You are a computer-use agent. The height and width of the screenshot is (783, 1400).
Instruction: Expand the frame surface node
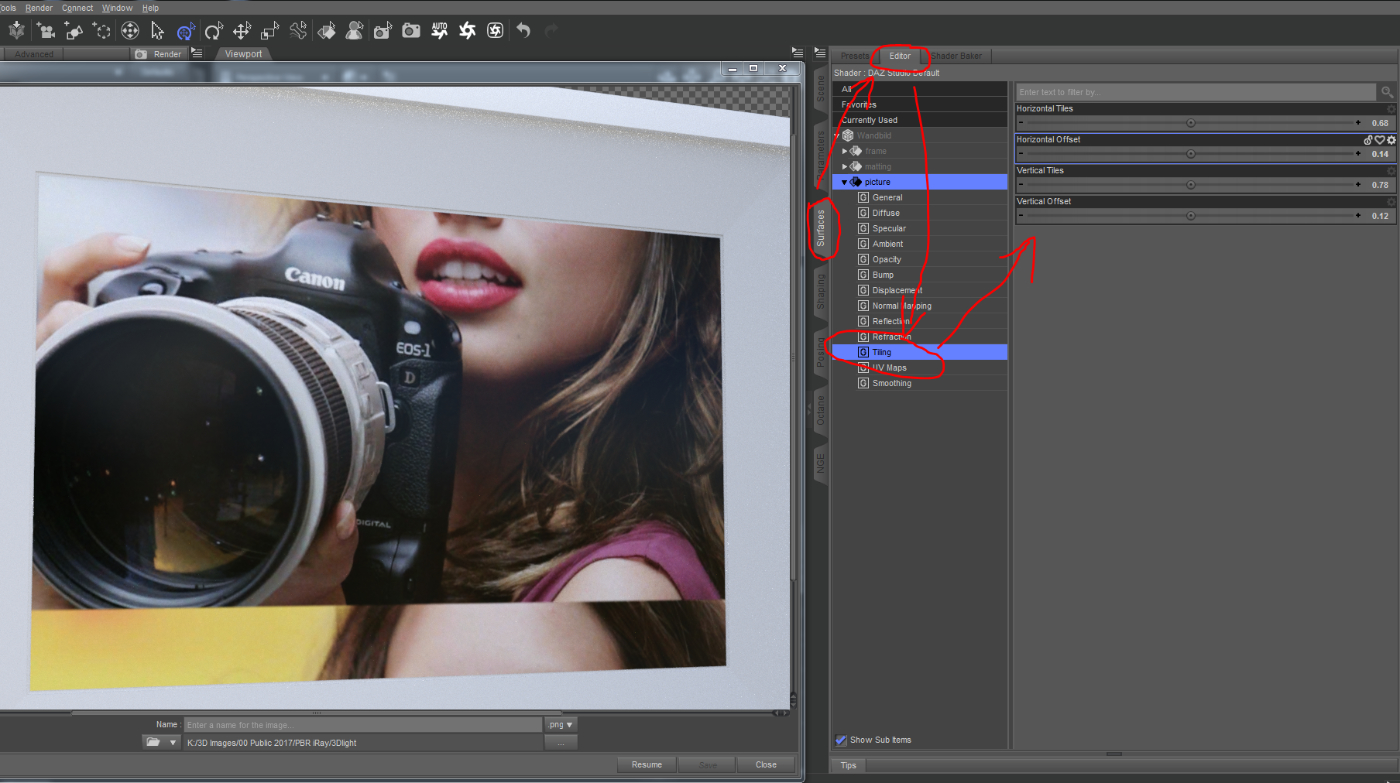844,151
